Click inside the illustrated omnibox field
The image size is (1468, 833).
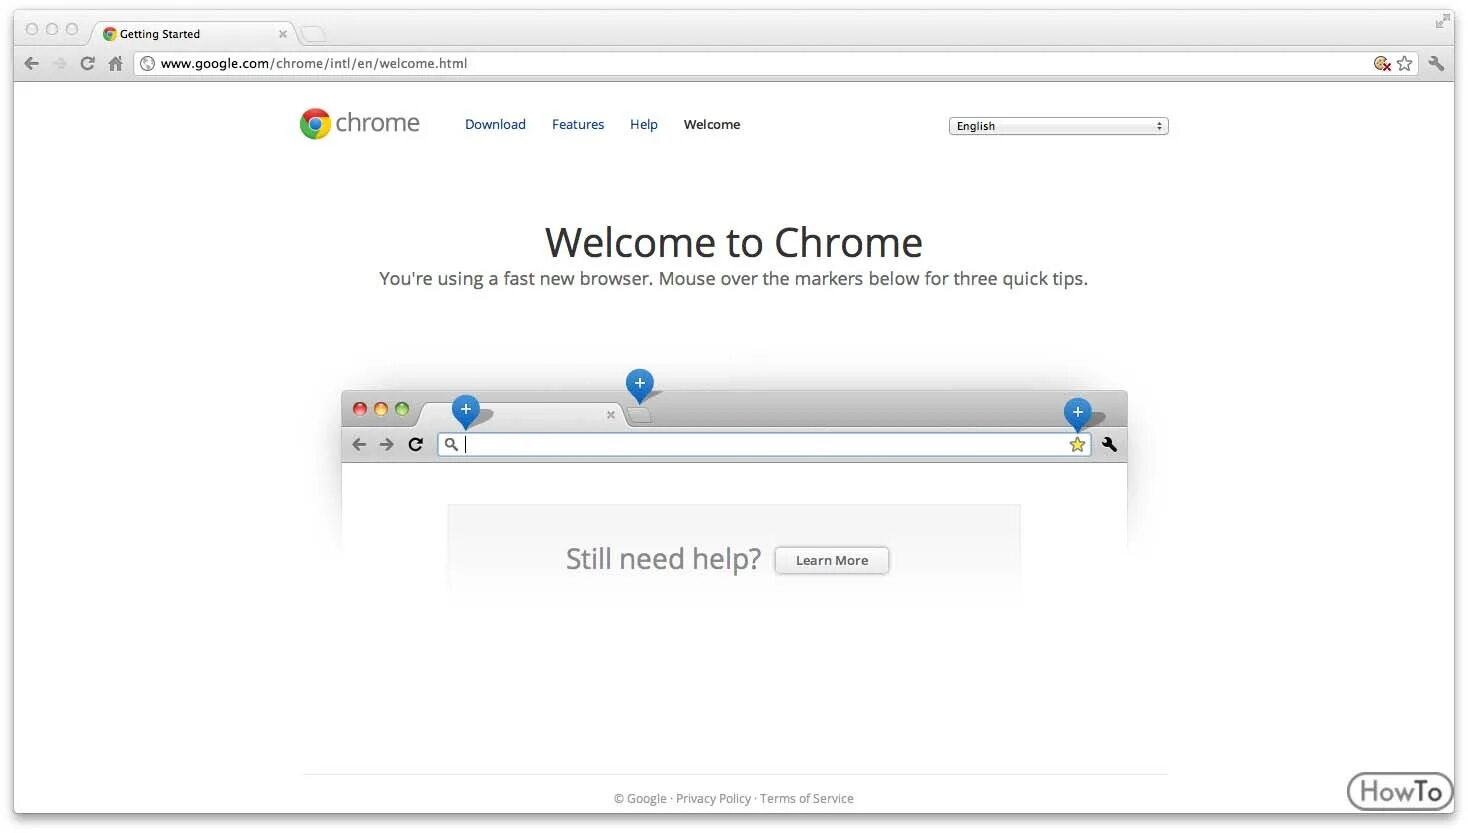(765, 445)
